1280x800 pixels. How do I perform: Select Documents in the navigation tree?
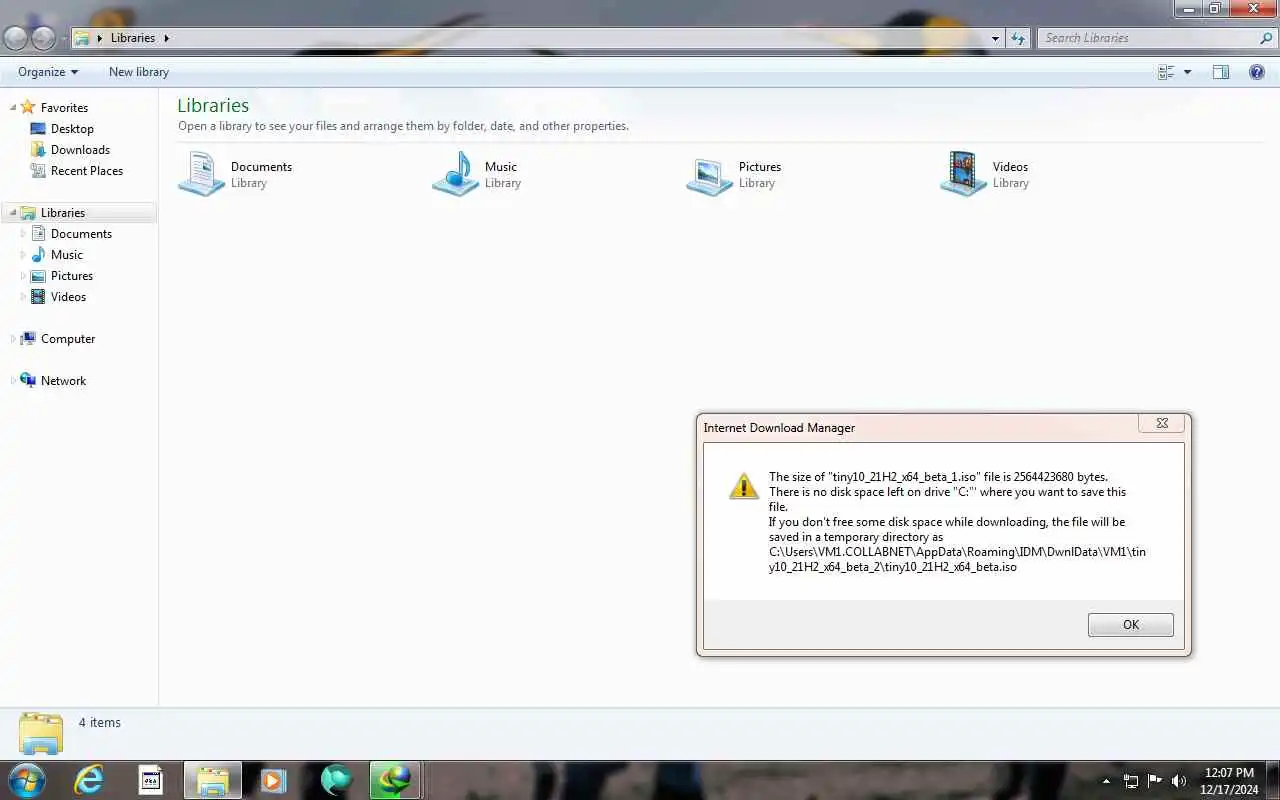pos(81,234)
